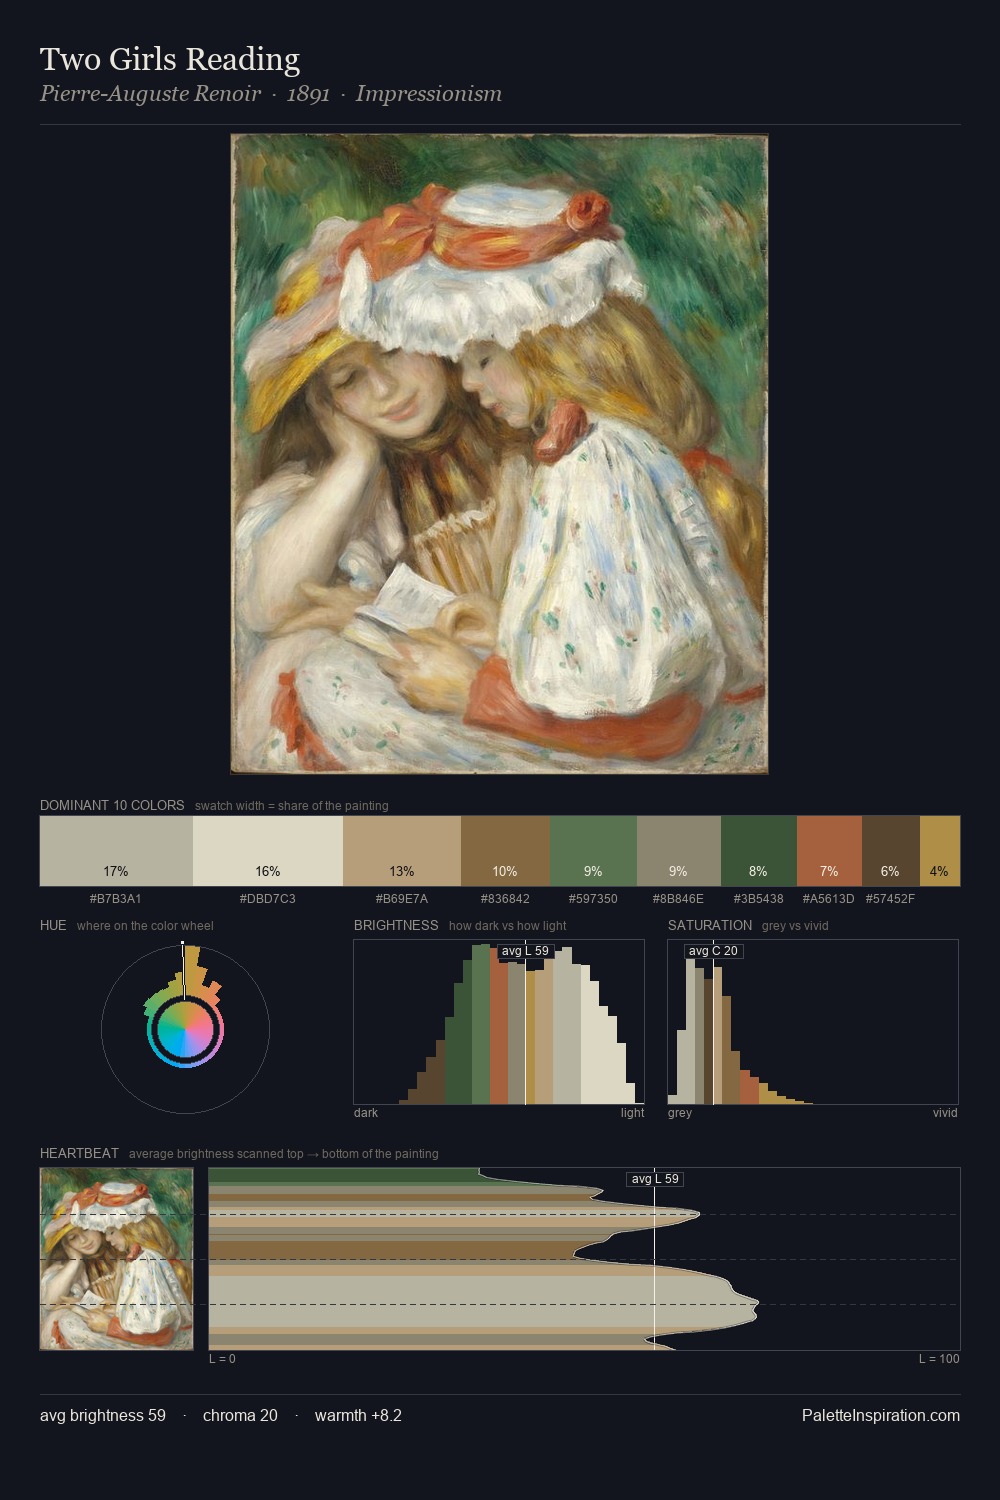Viewport: 1000px width, 1500px height.
Task: Click the L = 0 axis label
Action: point(222,1359)
